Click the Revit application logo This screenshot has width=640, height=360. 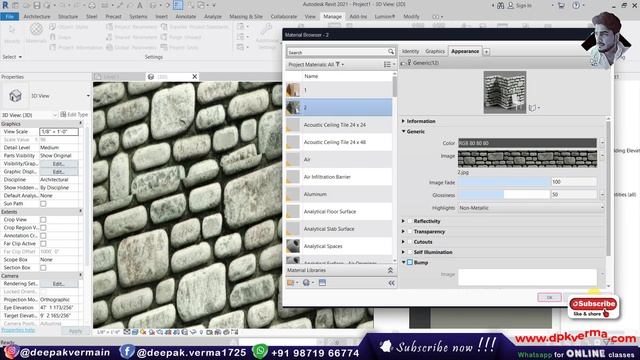(5, 5)
